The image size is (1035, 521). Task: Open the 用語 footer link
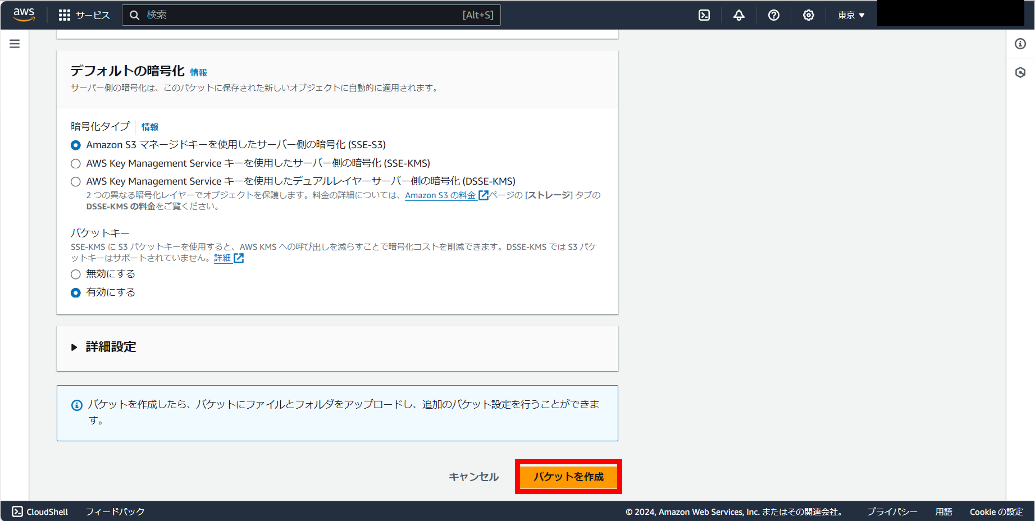click(x=943, y=512)
